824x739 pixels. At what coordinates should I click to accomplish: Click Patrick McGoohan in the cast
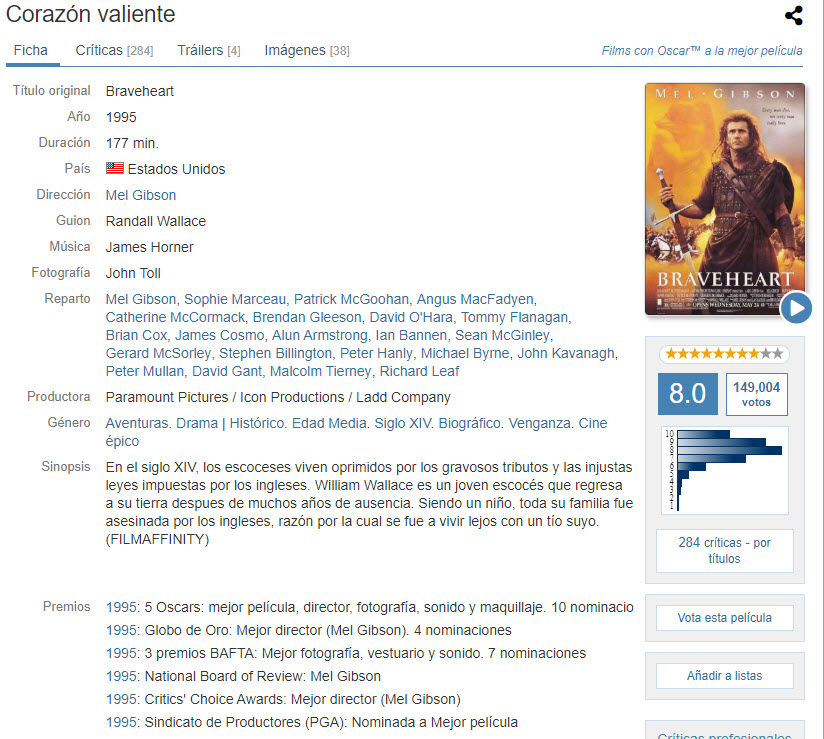(x=351, y=299)
